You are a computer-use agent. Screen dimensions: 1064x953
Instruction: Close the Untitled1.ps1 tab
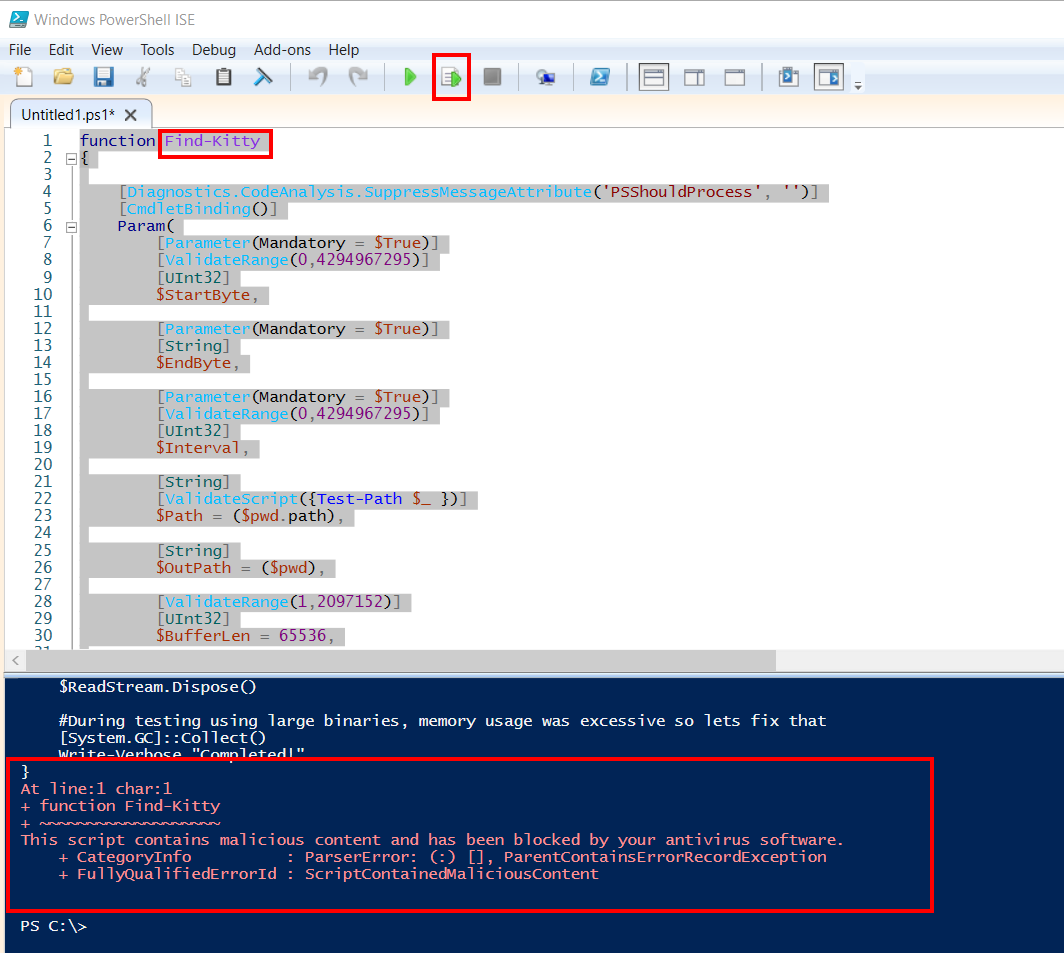[131, 115]
